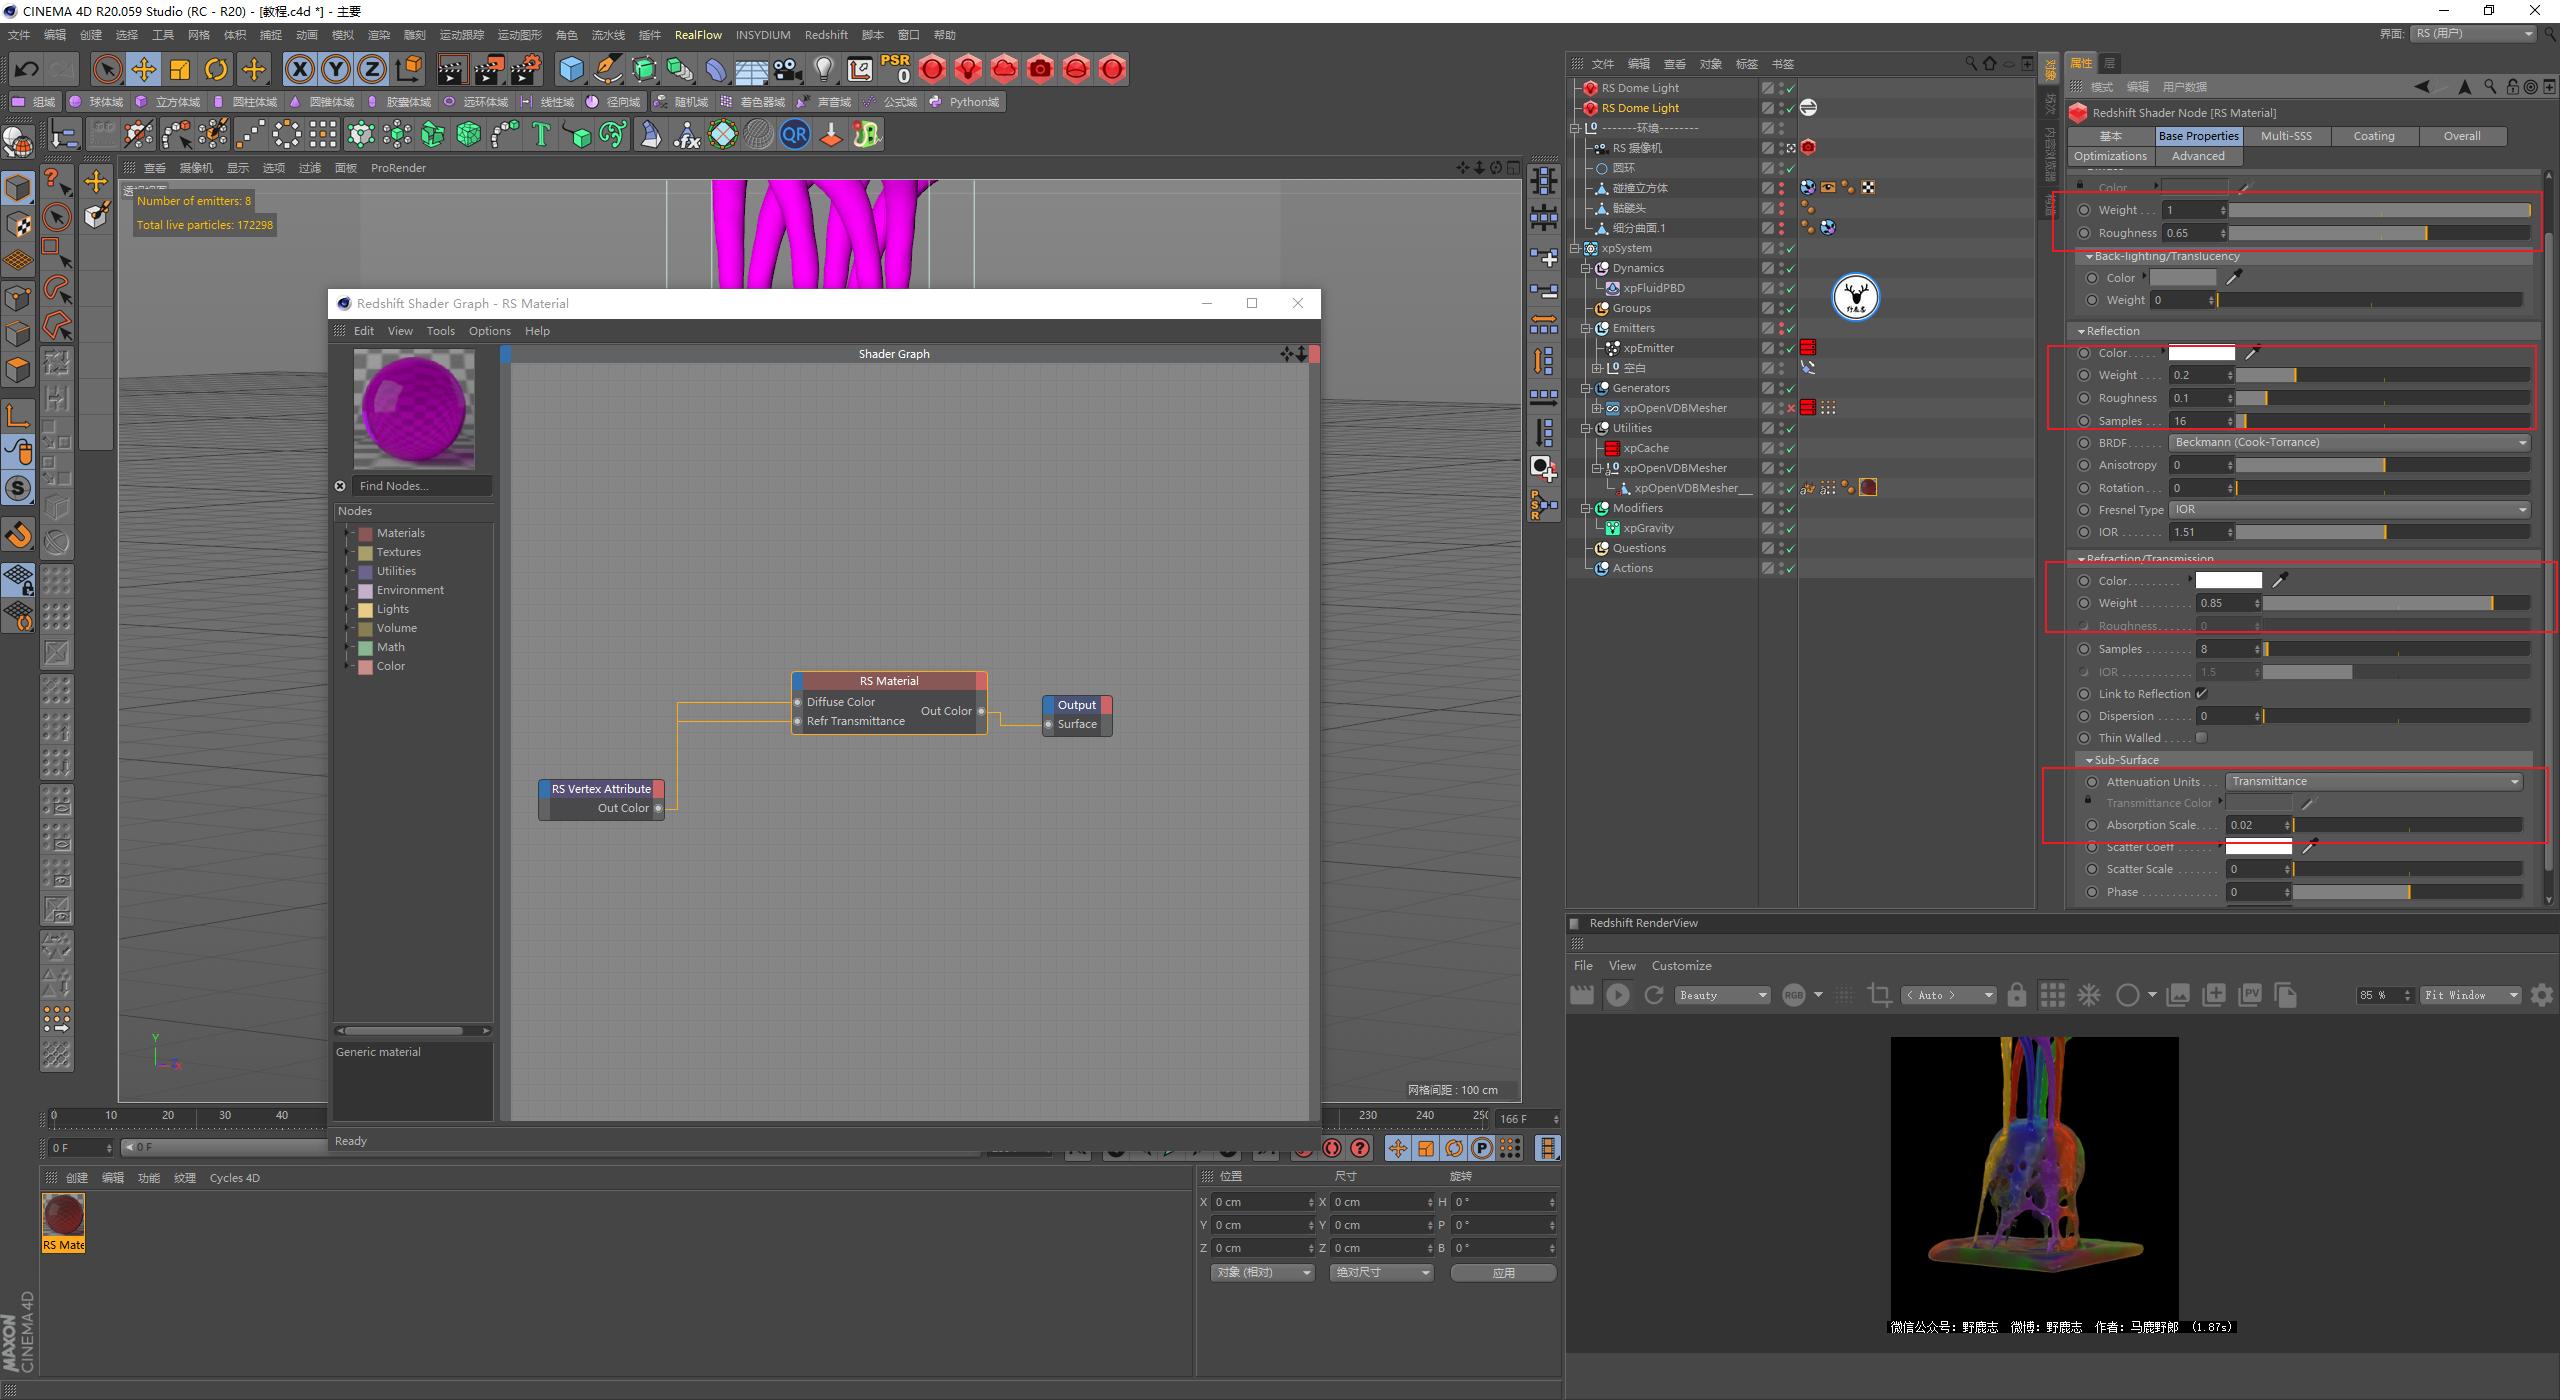Click the snapshot lock icon in RenderView toolbar
The image size is (2560, 1400).
[x=2017, y=995]
